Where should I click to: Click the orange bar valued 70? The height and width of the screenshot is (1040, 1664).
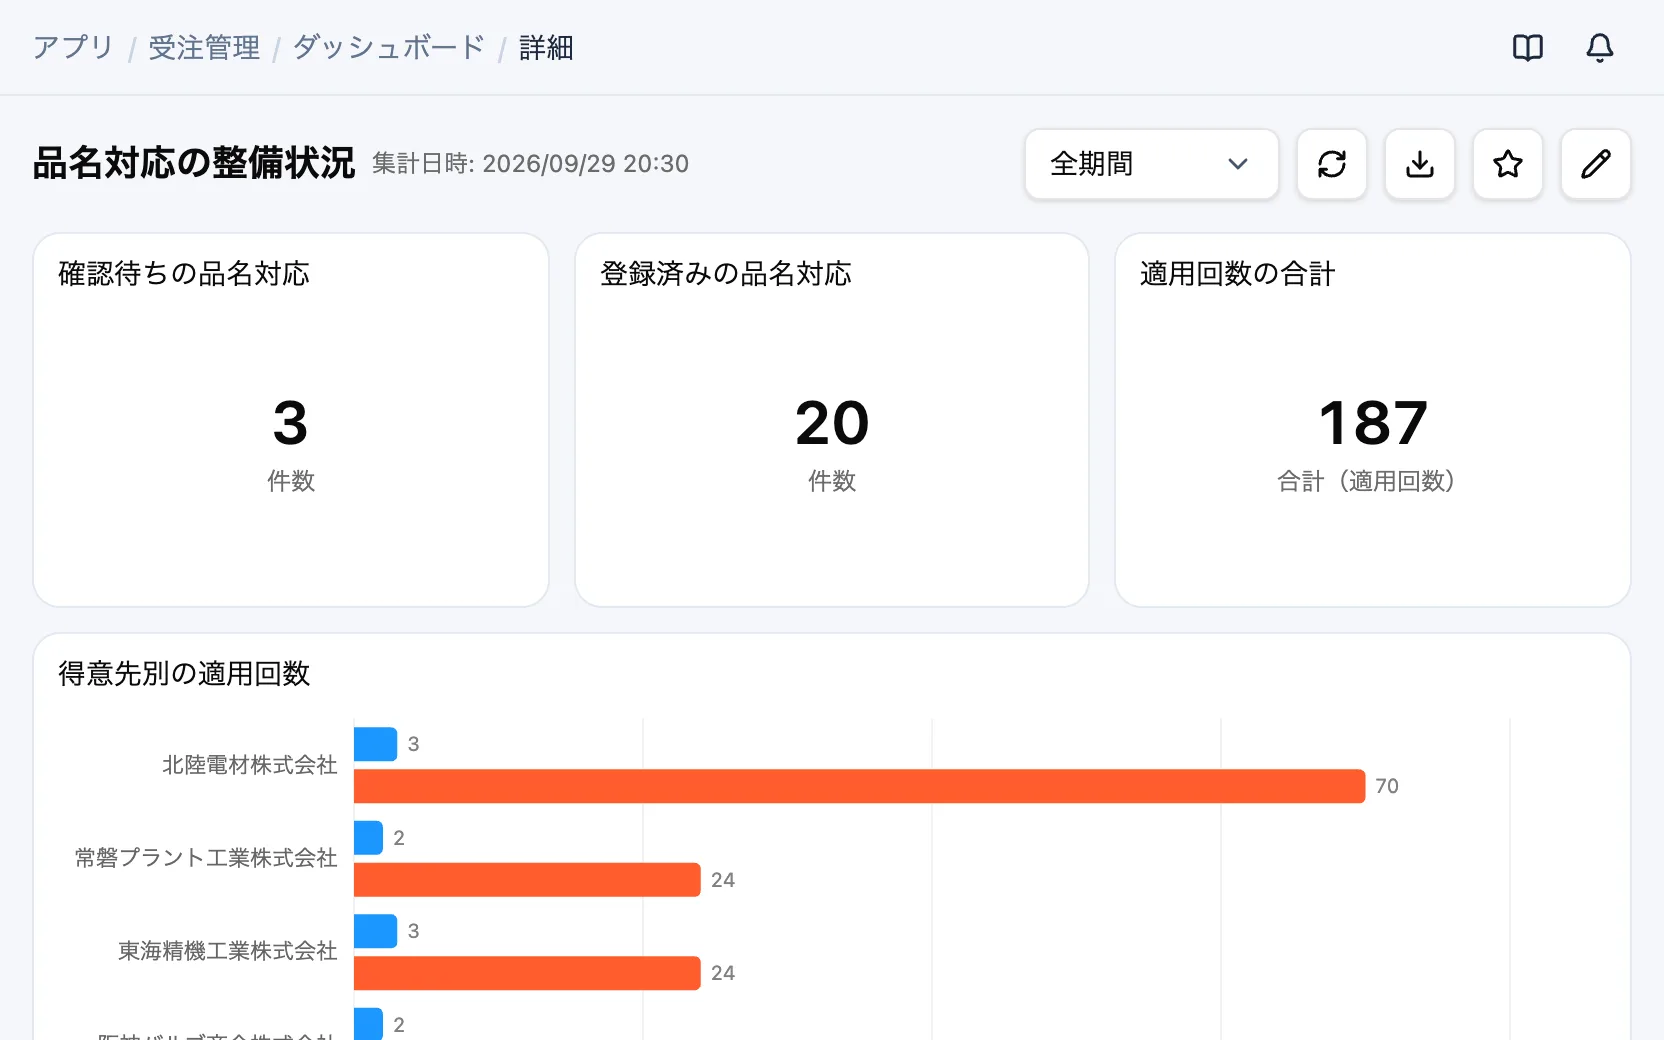859,786
